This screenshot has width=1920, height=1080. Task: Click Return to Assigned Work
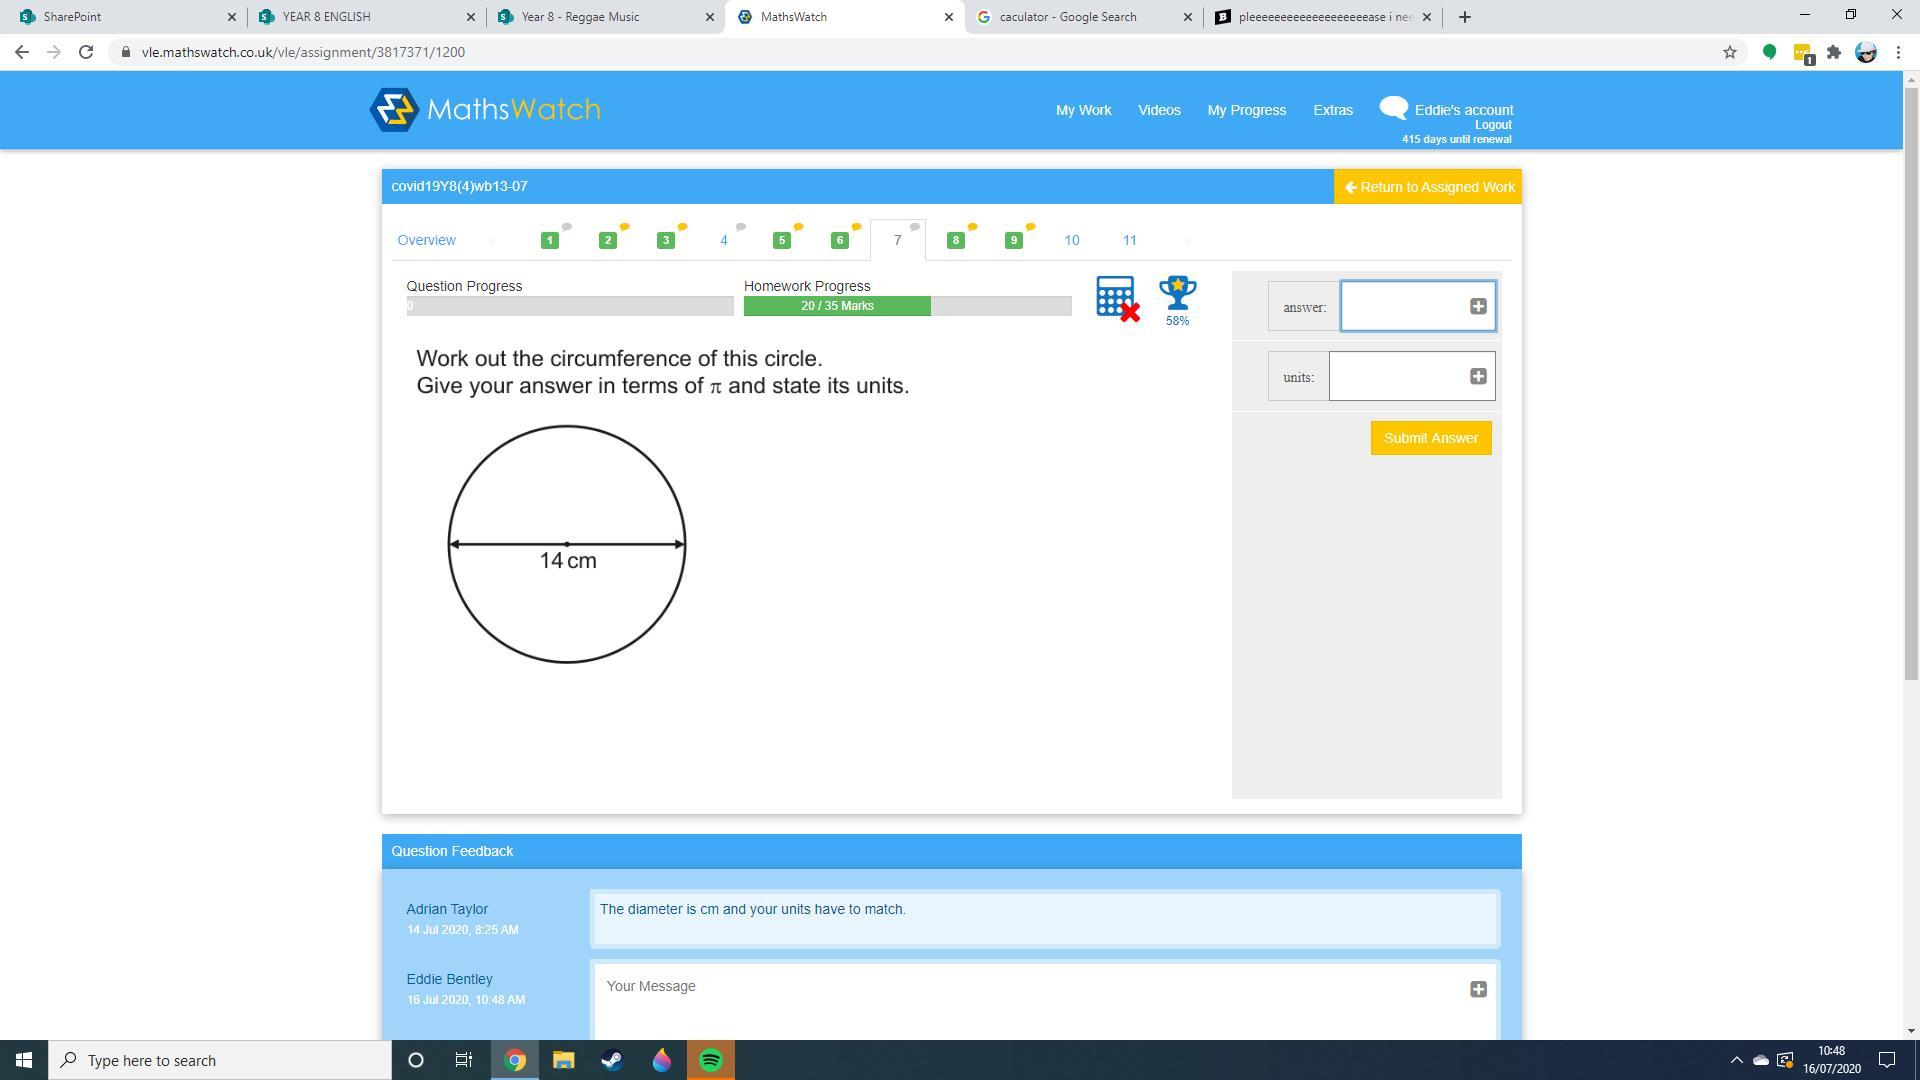pyautogui.click(x=1428, y=187)
